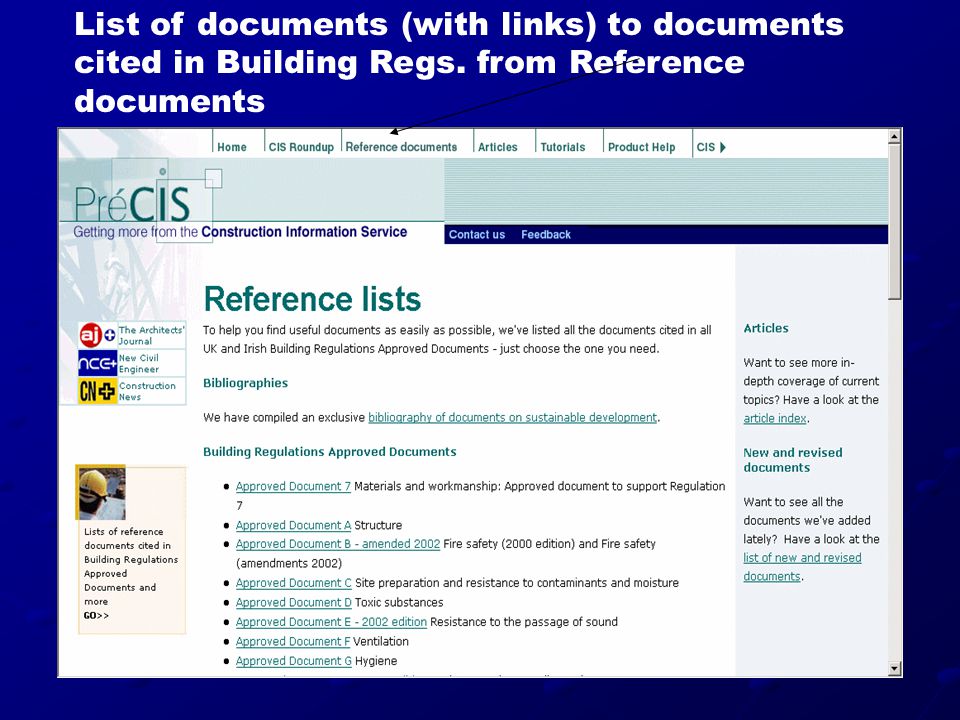Select Reference documents nav item
The image size is (960, 720).
click(401, 148)
